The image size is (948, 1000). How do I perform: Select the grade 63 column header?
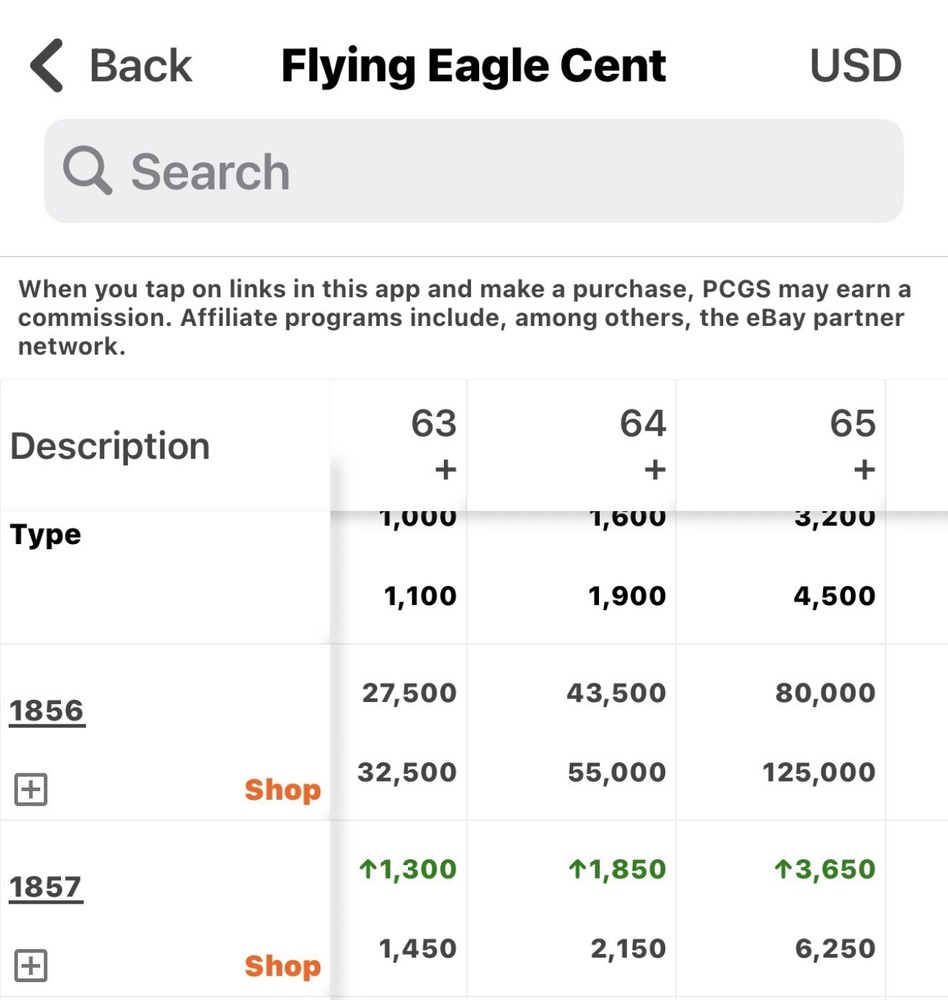point(433,424)
